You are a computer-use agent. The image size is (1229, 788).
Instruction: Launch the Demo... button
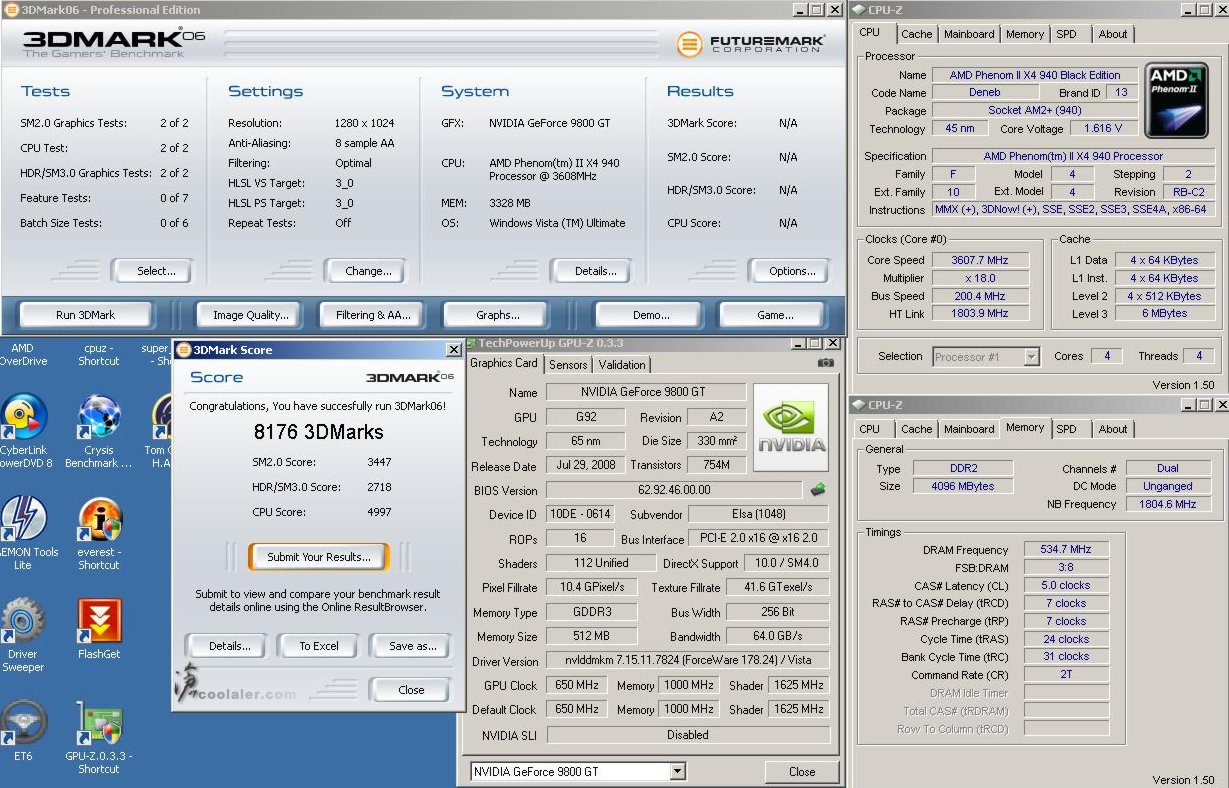(651, 315)
